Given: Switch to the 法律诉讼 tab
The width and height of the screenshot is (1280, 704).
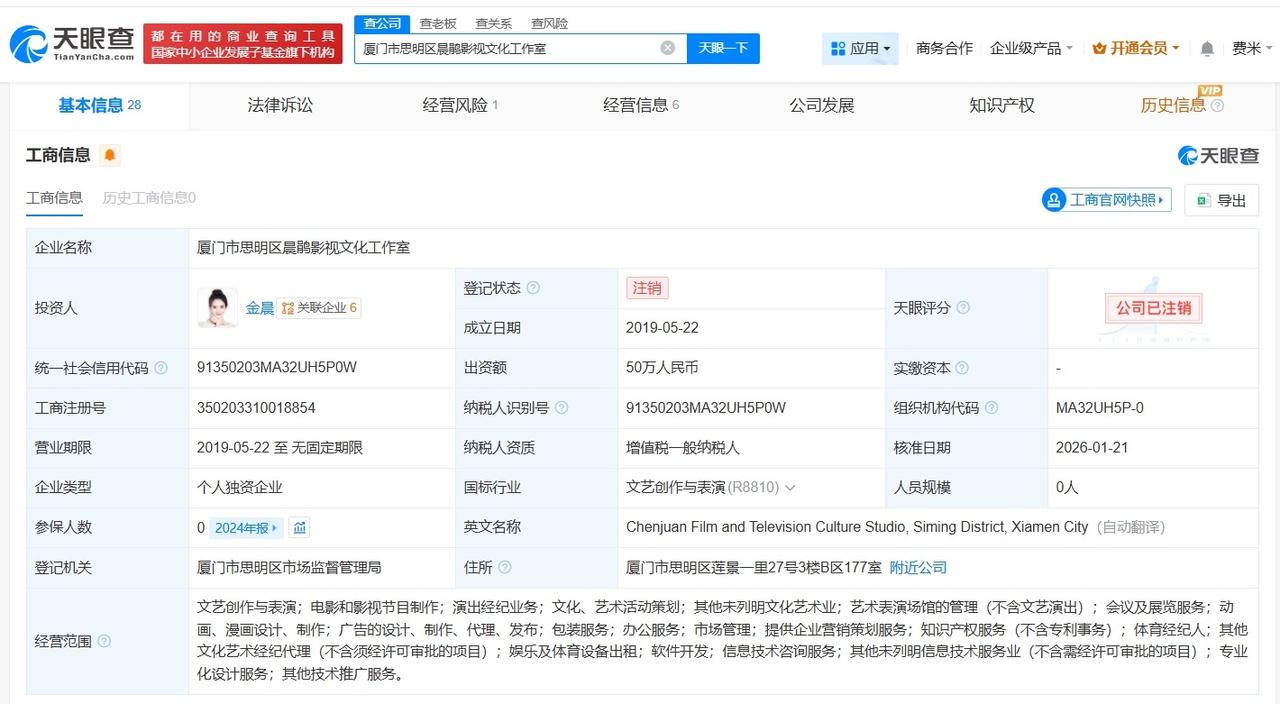Looking at the screenshot, I should (x=280, y=105).
